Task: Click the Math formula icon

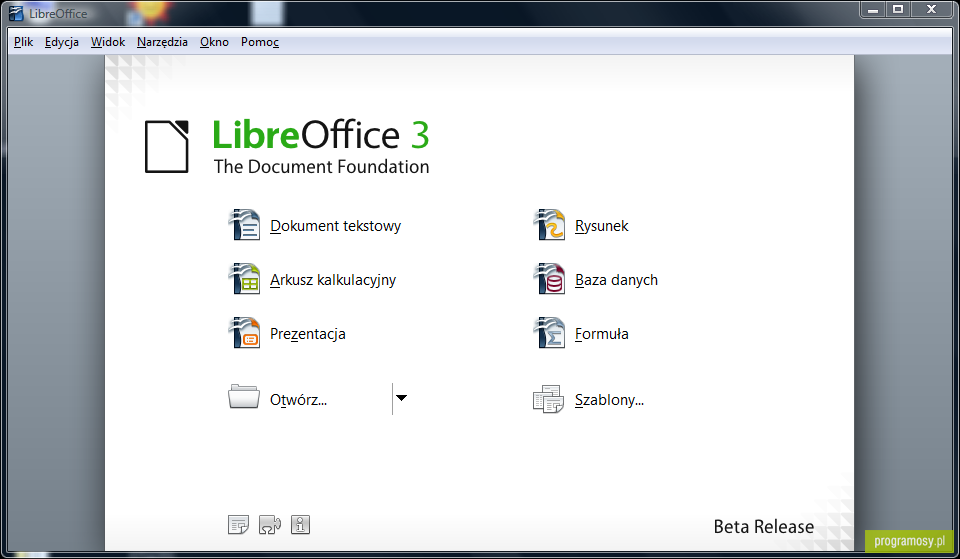Action: (x=549, y=332)
